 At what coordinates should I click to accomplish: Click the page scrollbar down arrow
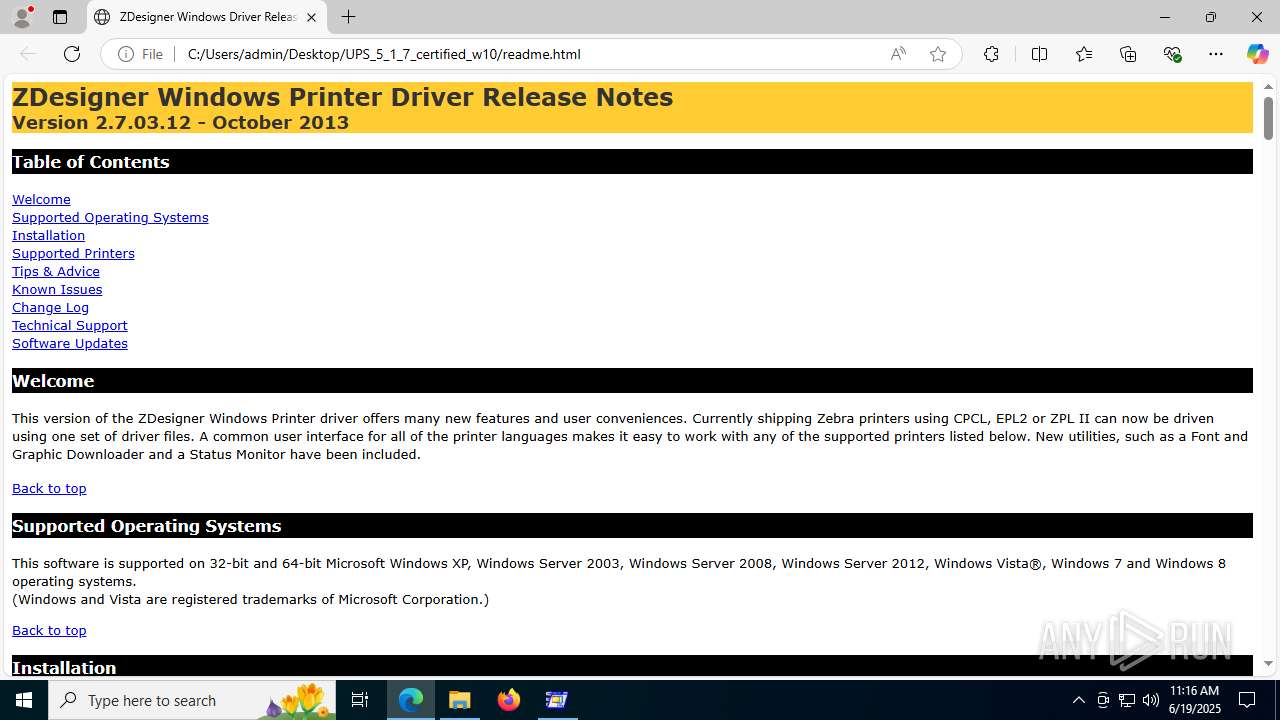point(1268,663)
